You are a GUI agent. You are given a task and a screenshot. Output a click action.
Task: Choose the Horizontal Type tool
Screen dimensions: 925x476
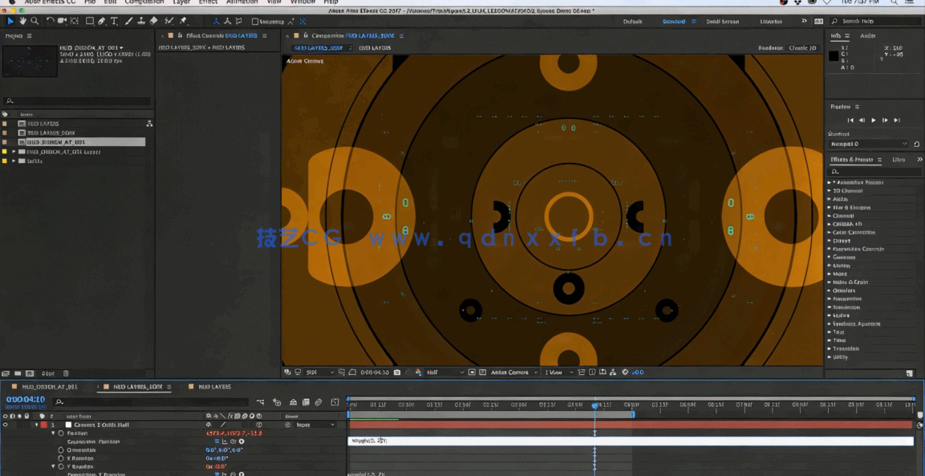point(114,21)
